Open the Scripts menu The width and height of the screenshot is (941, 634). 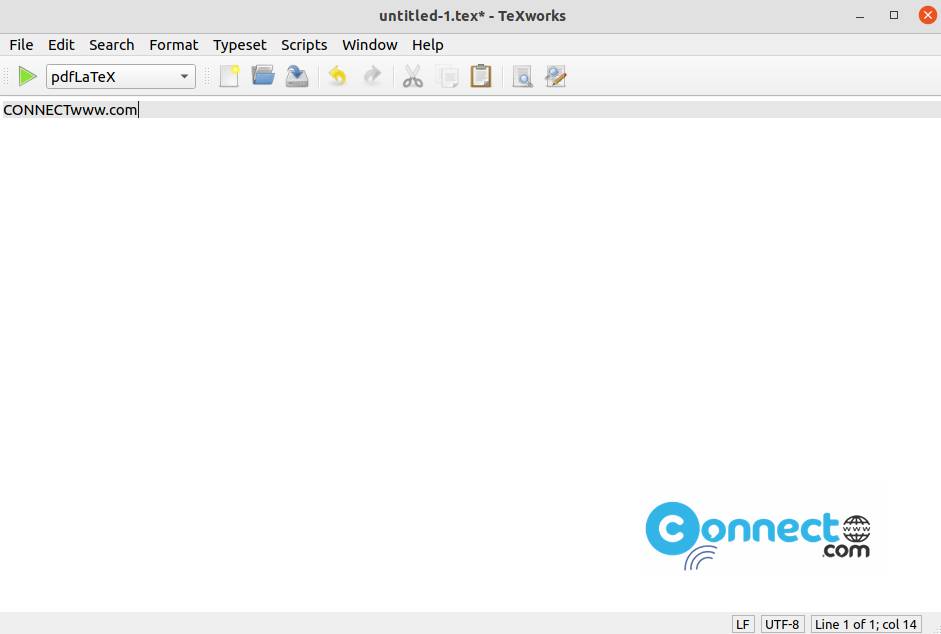(x=304, y=45)
